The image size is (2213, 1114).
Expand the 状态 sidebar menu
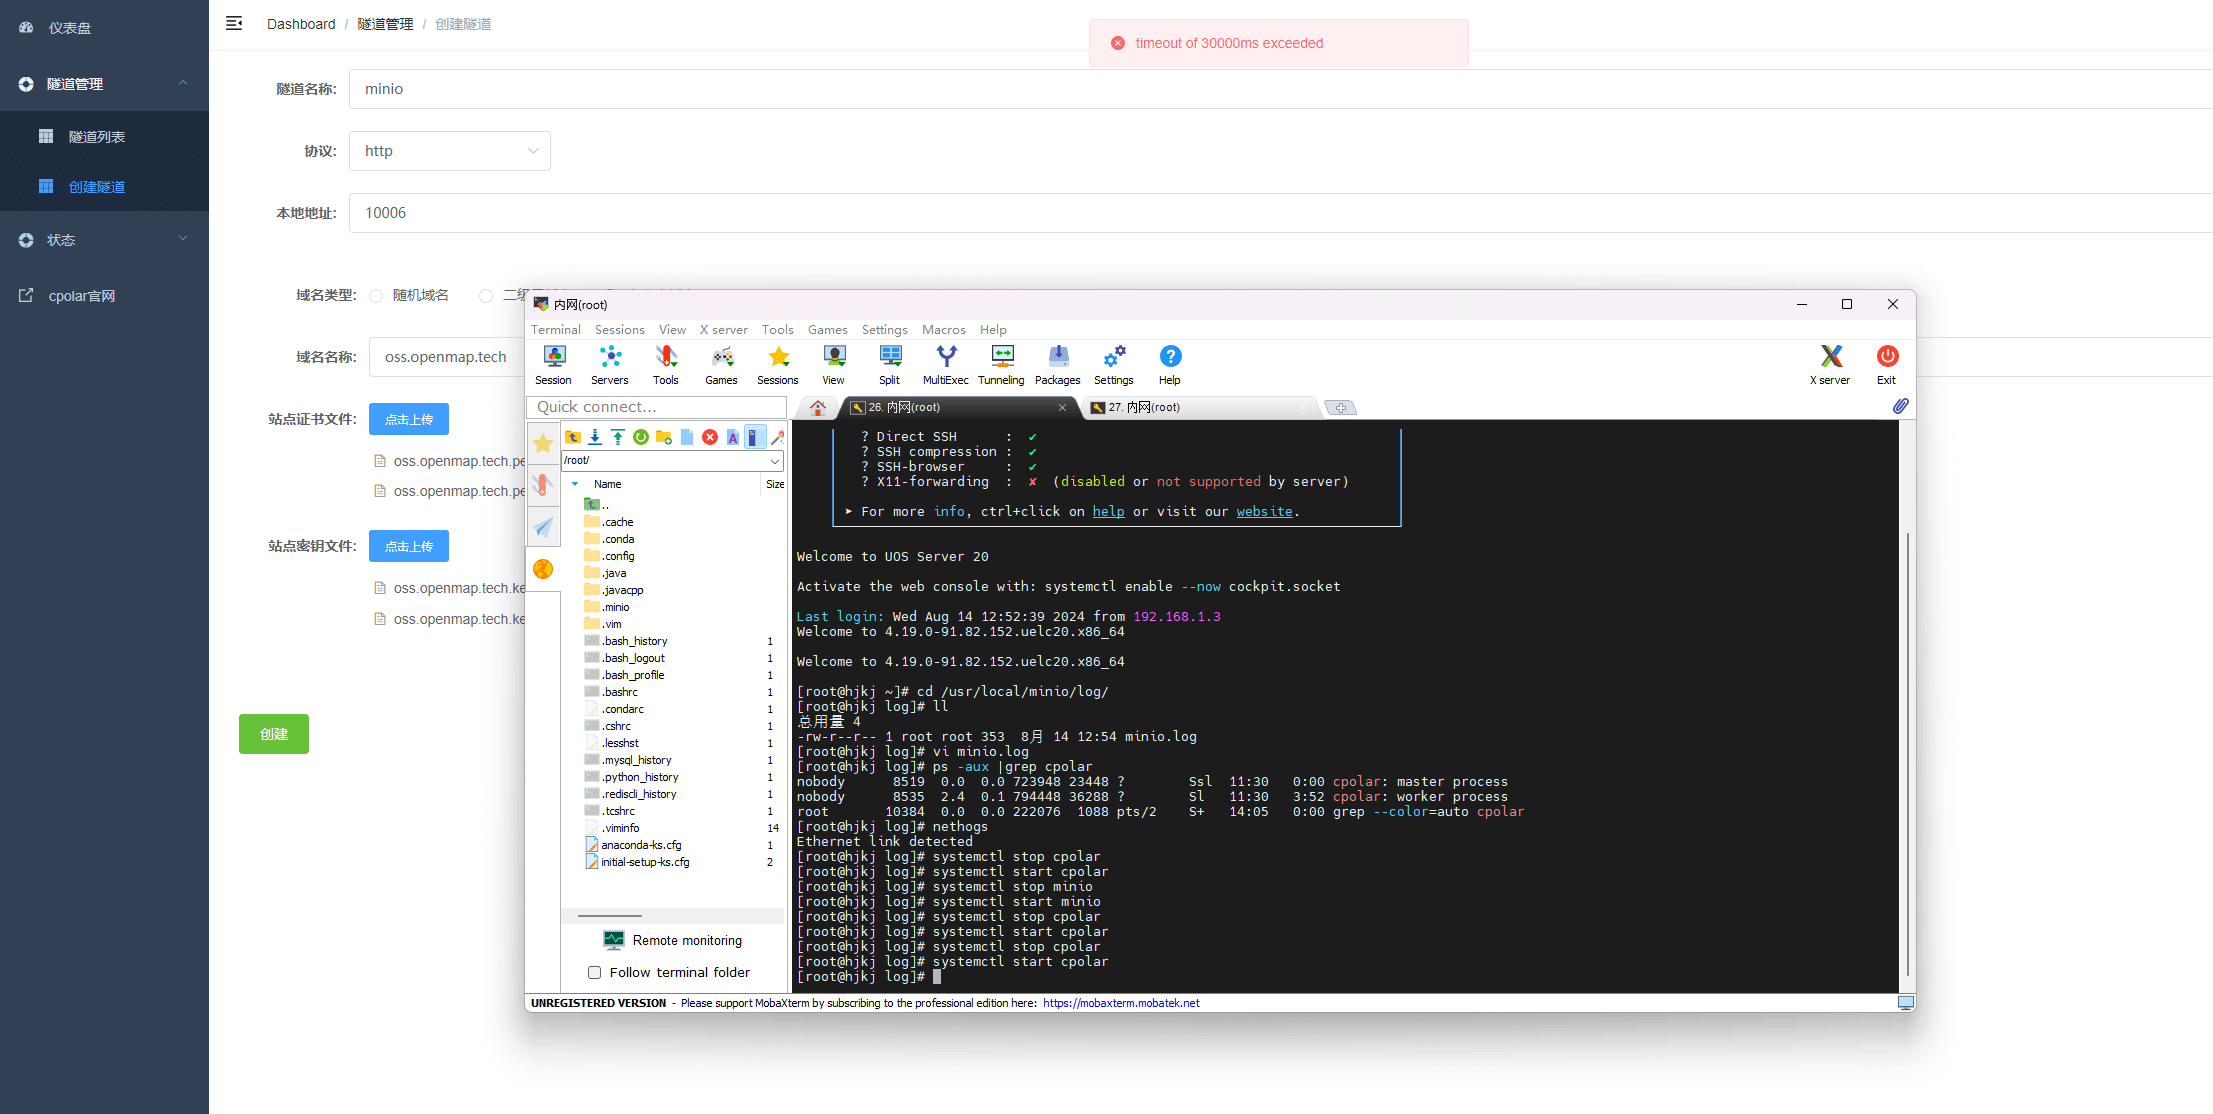[x=104, y=240]
